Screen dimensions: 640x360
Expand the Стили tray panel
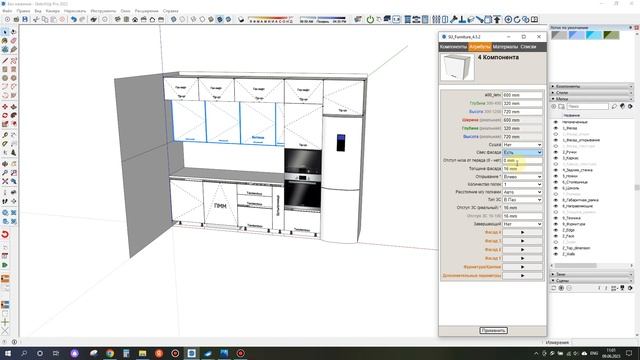click(592, 93)
